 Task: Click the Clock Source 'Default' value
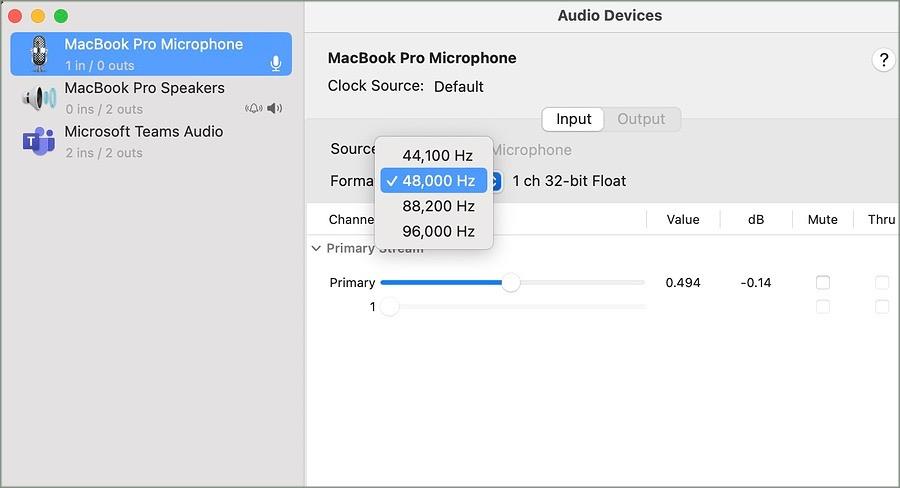[x=459, y=87]
